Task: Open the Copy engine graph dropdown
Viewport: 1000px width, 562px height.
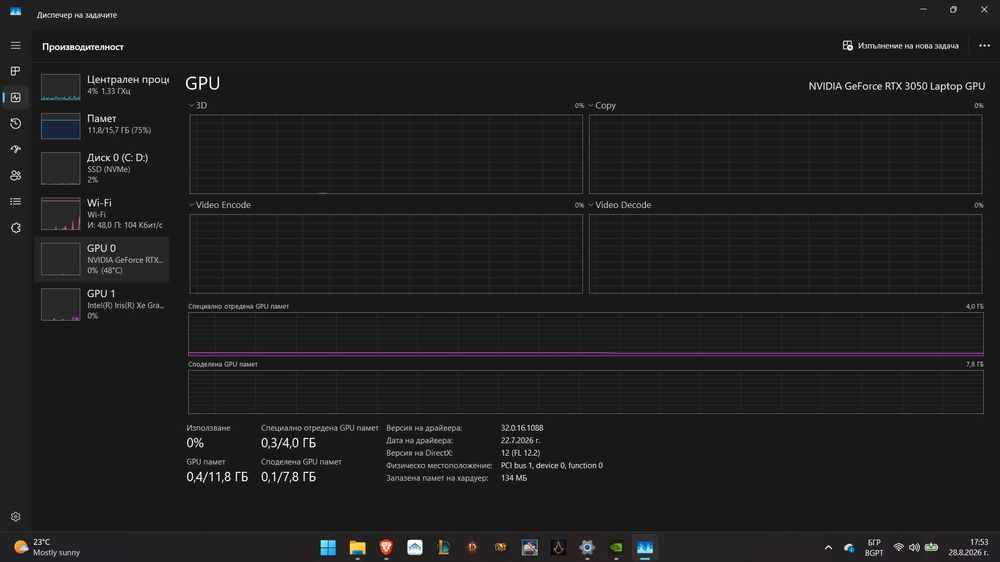Action: coord(602,105)
